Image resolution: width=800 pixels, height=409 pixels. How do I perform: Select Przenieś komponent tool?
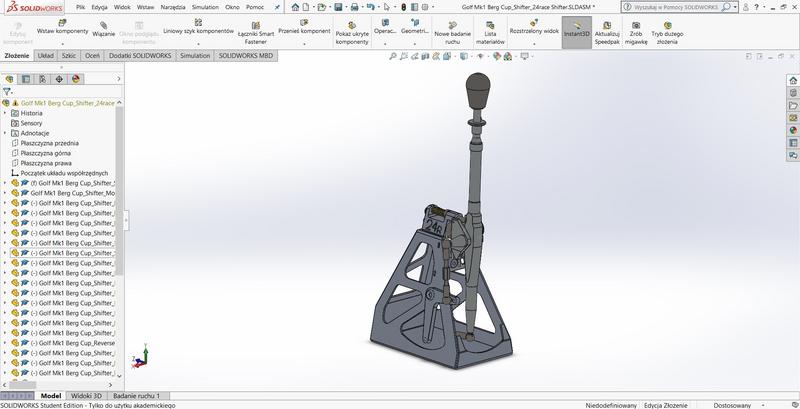click(x=304, y=27)
